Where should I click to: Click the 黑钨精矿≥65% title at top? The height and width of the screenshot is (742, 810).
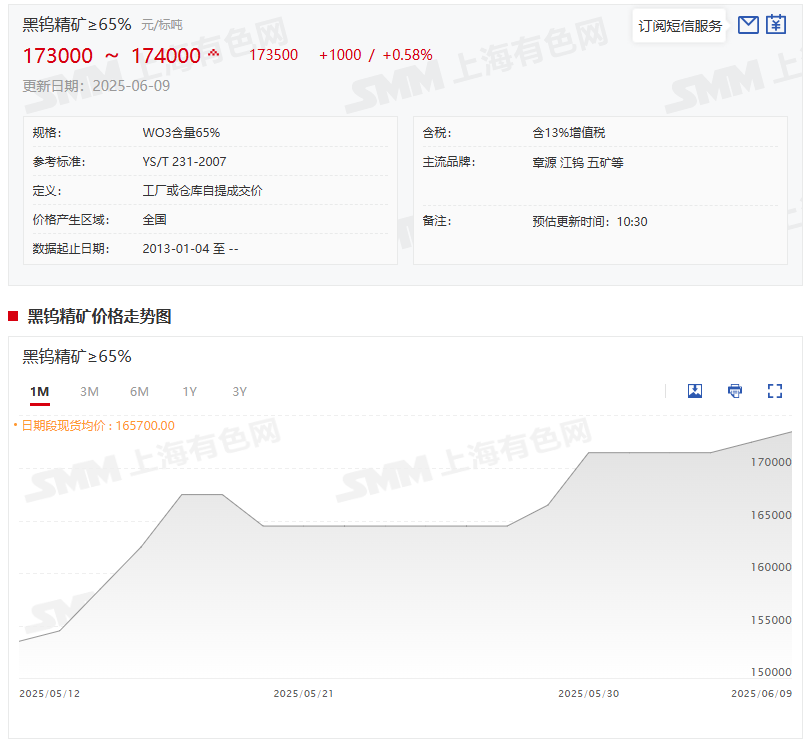point(77,24)
